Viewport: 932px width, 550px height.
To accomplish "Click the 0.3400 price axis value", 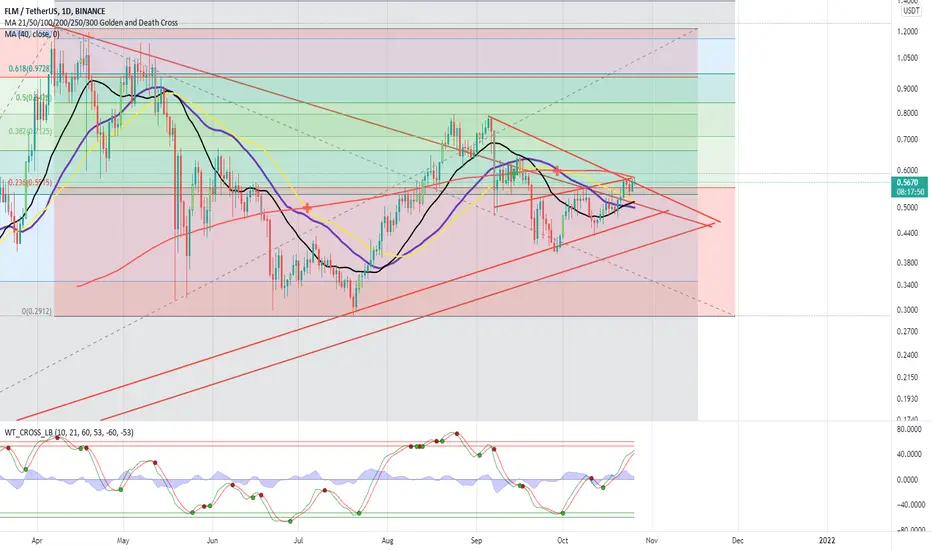I will click(907, 285).
